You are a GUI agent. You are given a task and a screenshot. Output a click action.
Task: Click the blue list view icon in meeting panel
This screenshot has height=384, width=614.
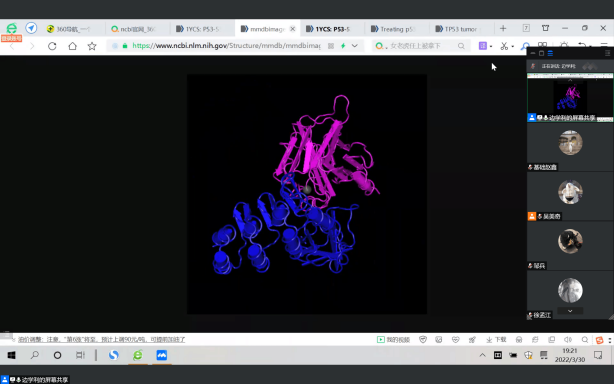[550, 53]
